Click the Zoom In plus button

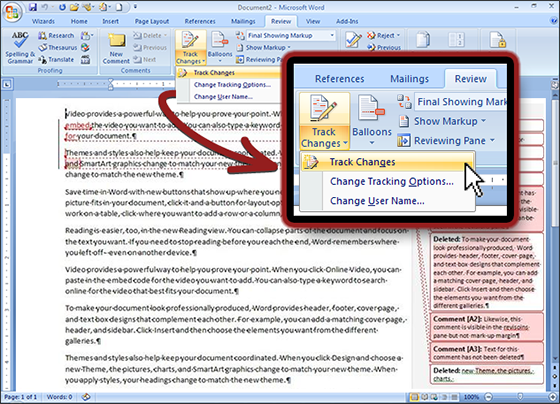[x=553, y=397]
